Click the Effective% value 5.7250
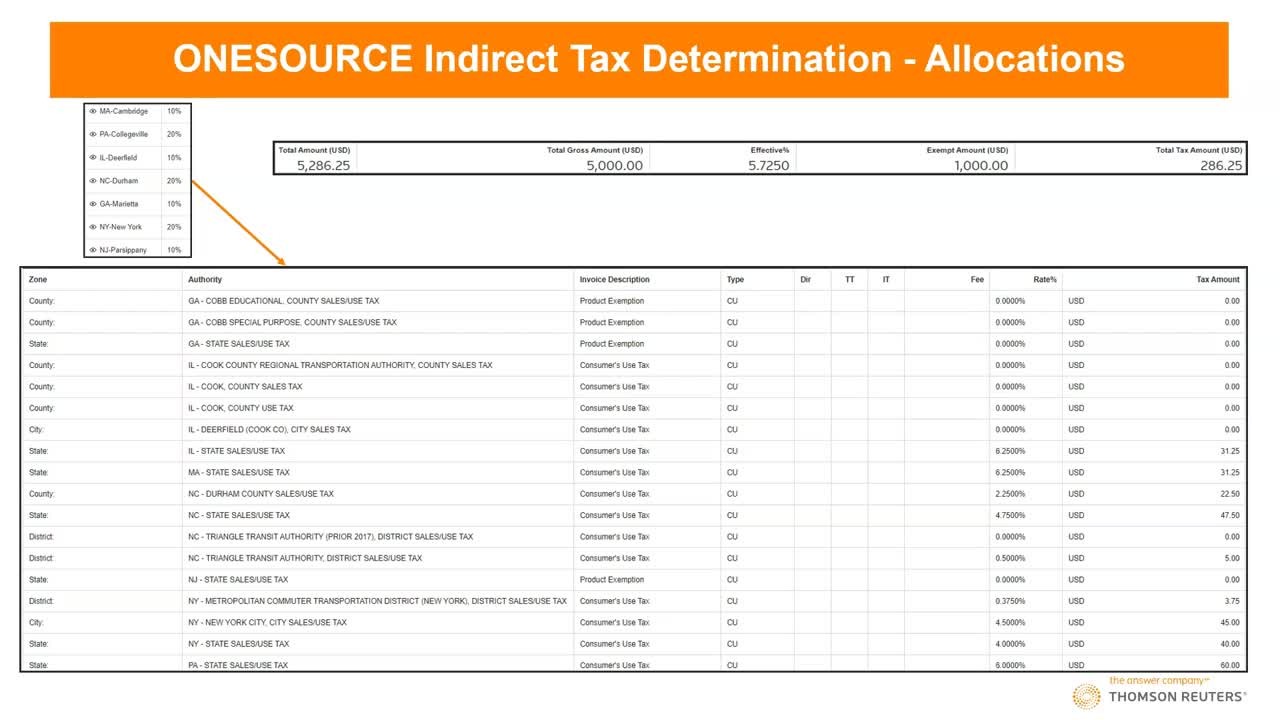Screen dimensions: 1280x720 click(768, 166)
